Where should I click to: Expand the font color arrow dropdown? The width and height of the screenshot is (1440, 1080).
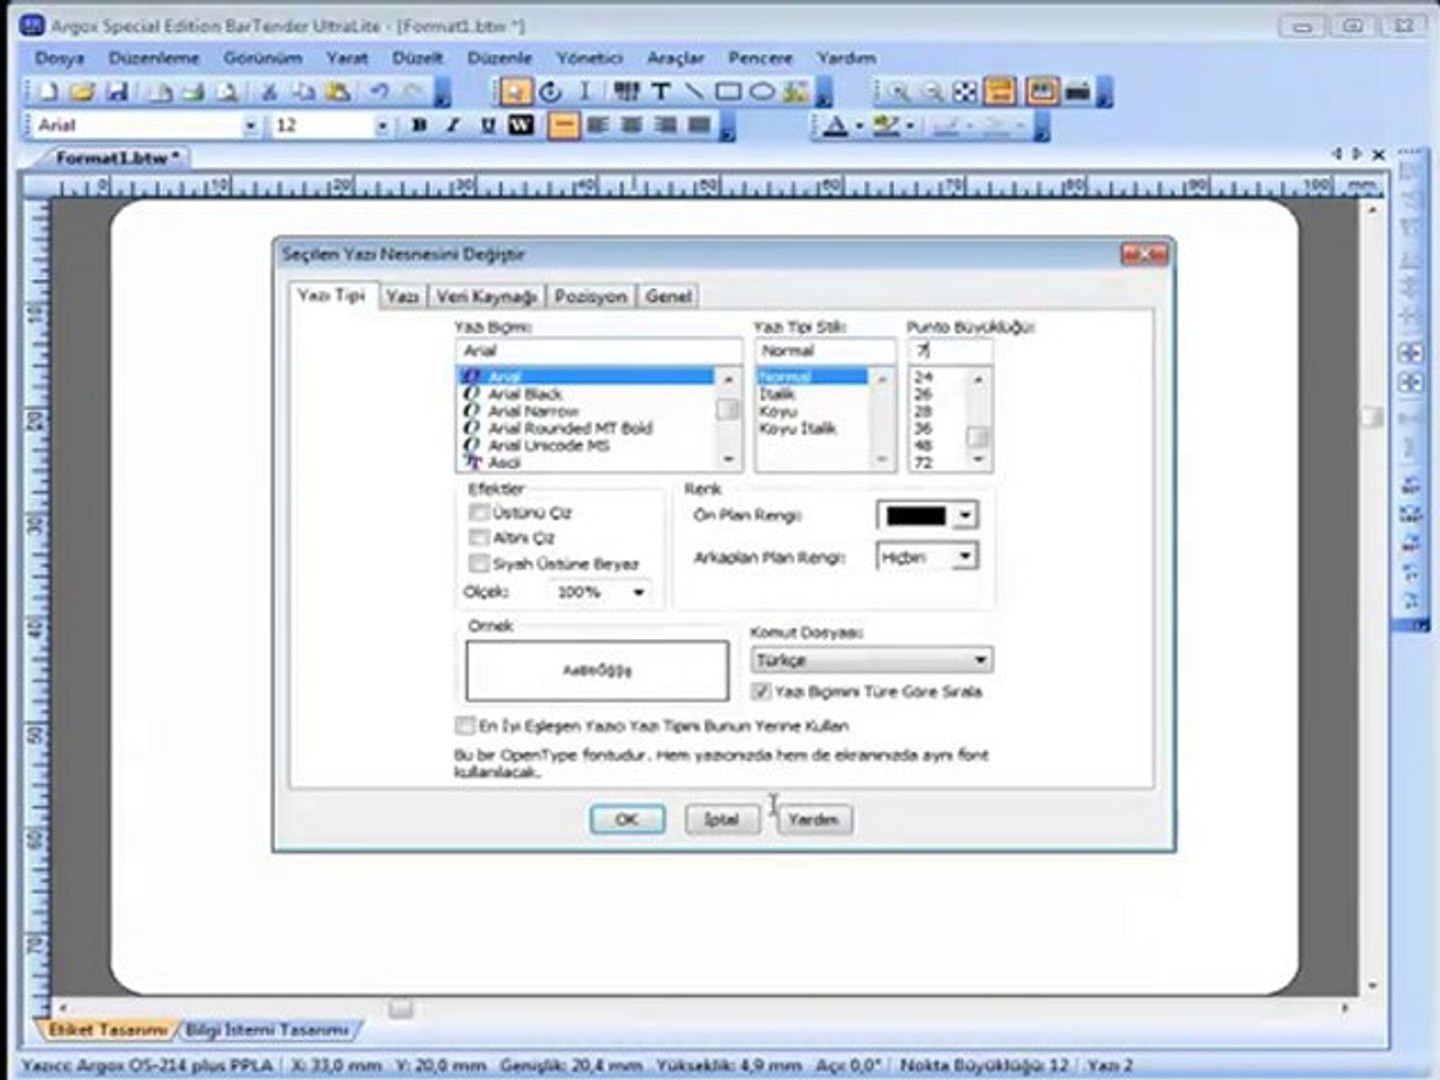coord(859,126)
